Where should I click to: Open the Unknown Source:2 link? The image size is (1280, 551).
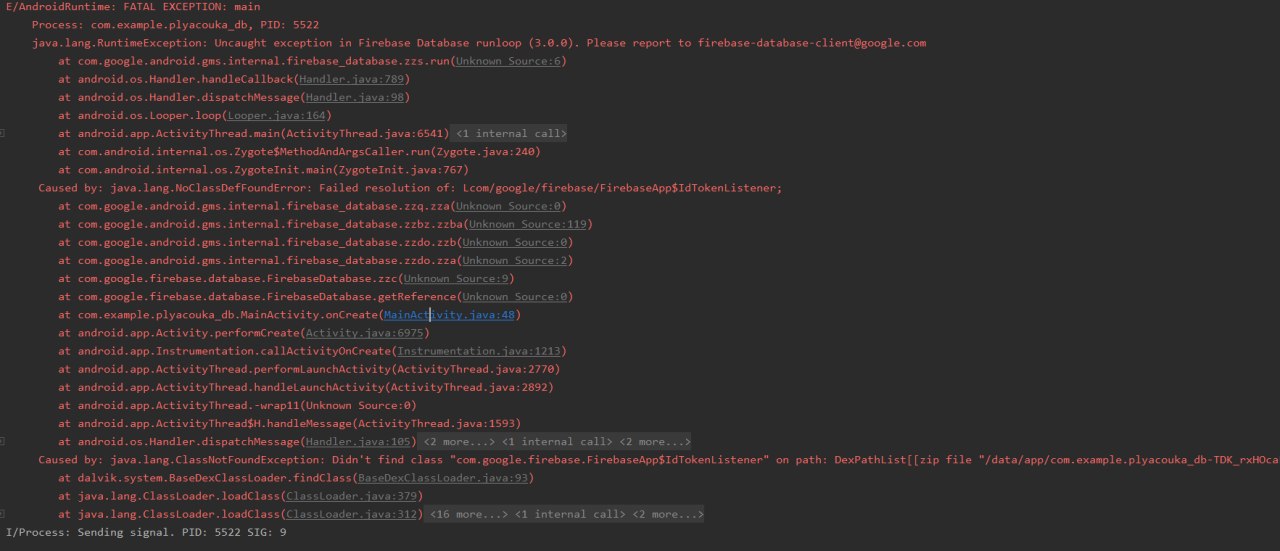tap(514, 260)
